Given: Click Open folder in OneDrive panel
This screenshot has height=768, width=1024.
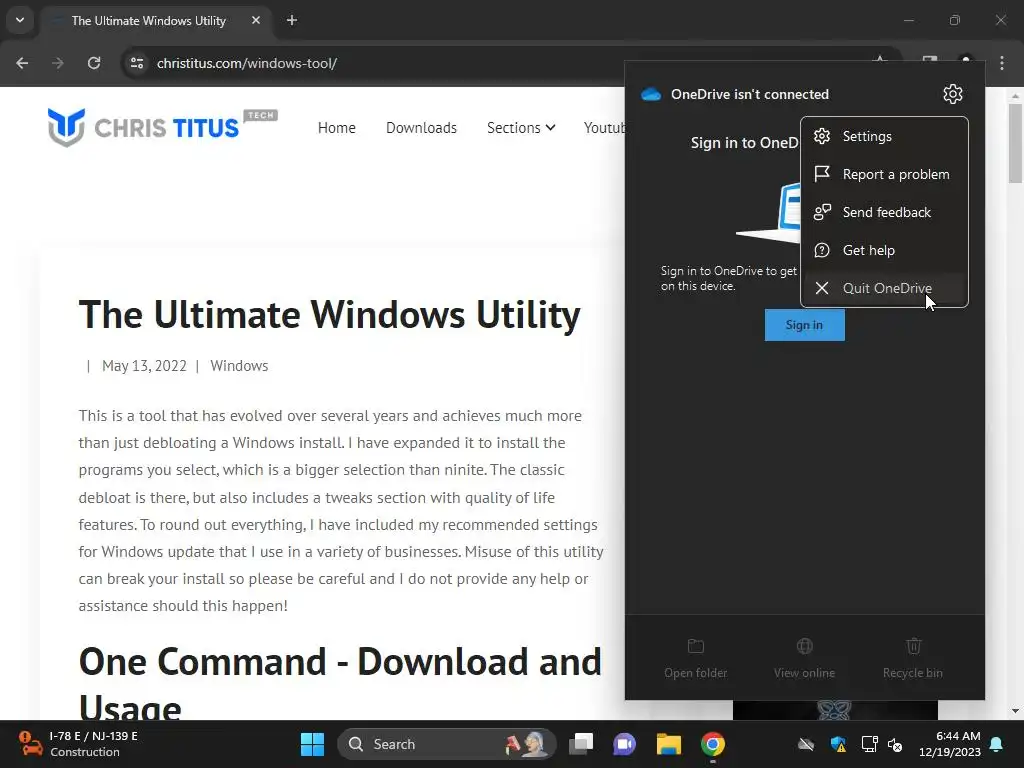Looking at the screenshot, I should pos(696,658).
